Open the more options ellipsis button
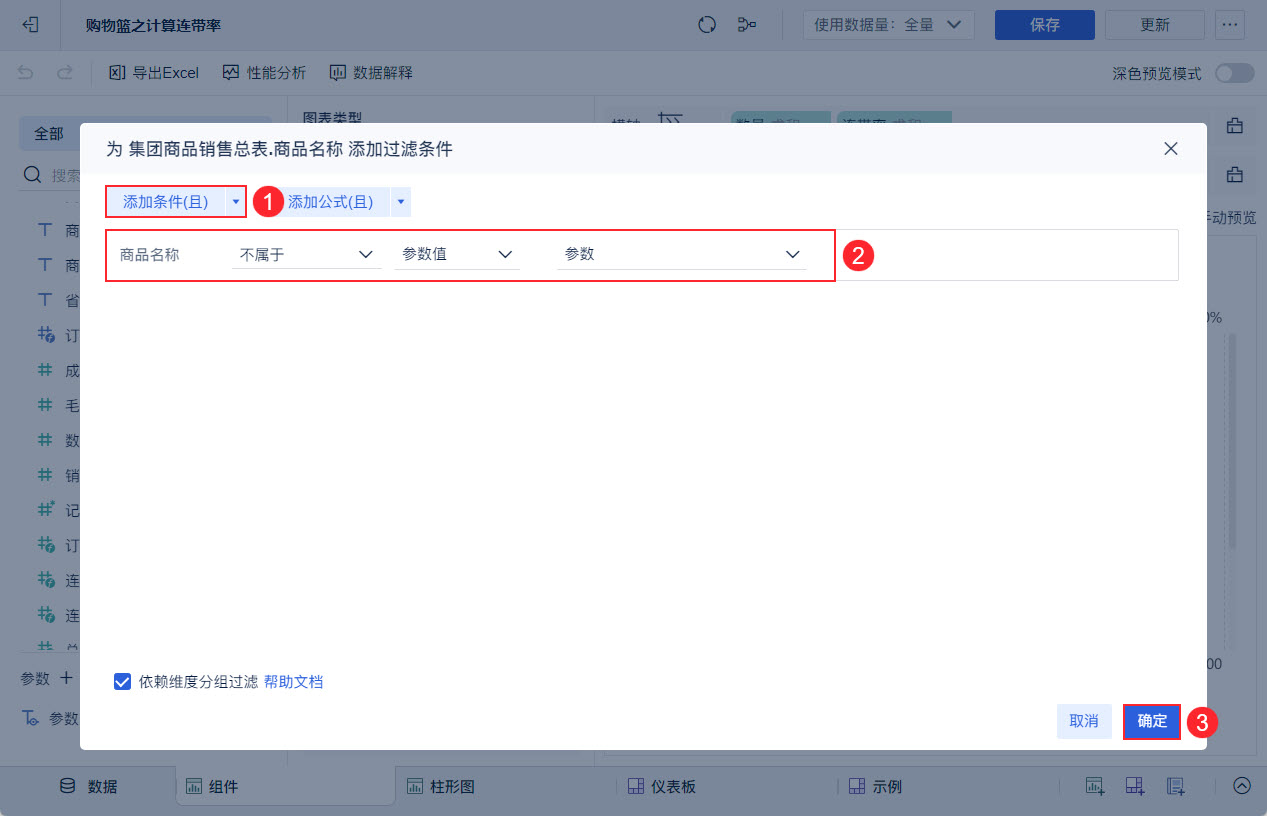The width and height of the screenshot is (1267, 816). coord(1230,25)
